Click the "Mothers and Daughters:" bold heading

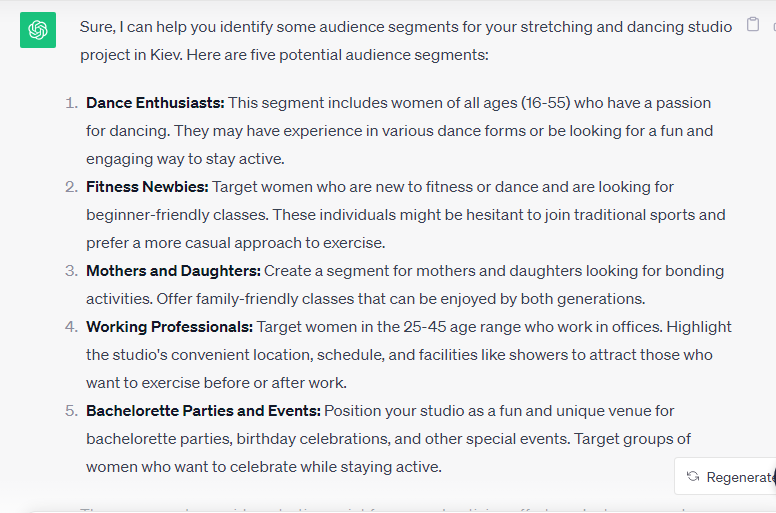coord(173,271)
